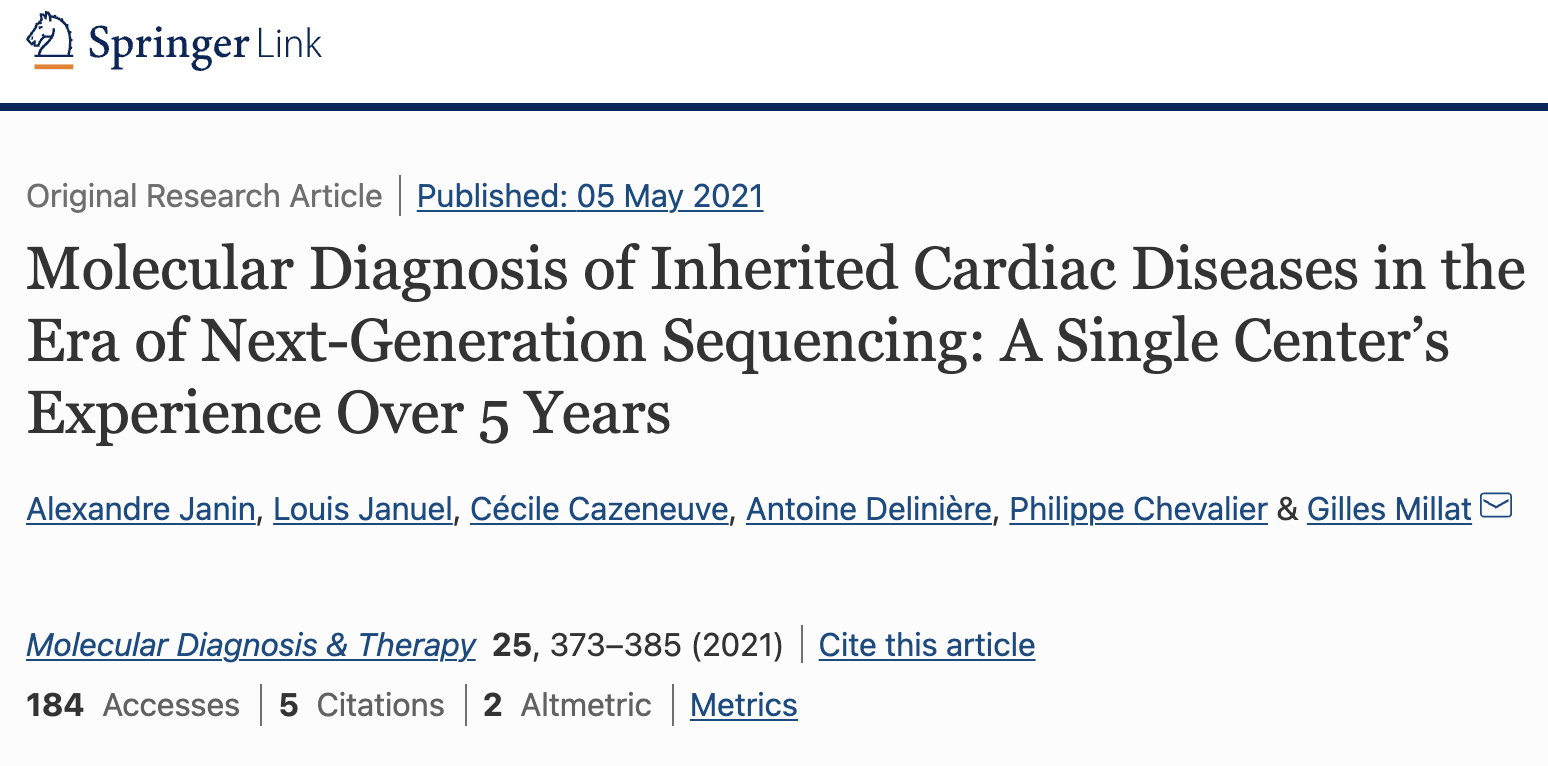Select author Louis Januel
1548x766 pixels.
[363, 509]
